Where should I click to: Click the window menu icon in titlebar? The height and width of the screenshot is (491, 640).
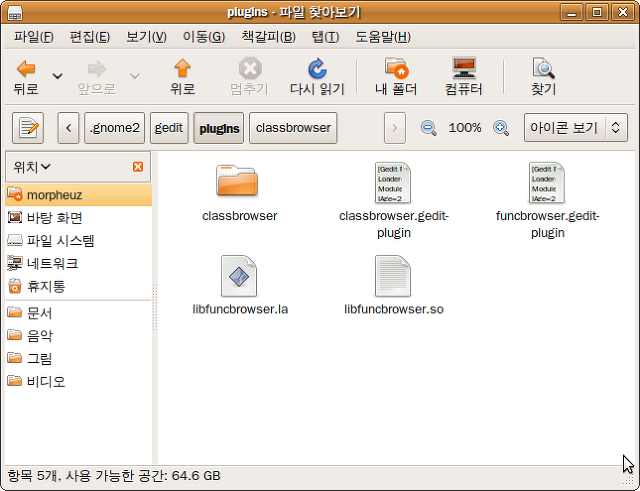coord(15,13)
